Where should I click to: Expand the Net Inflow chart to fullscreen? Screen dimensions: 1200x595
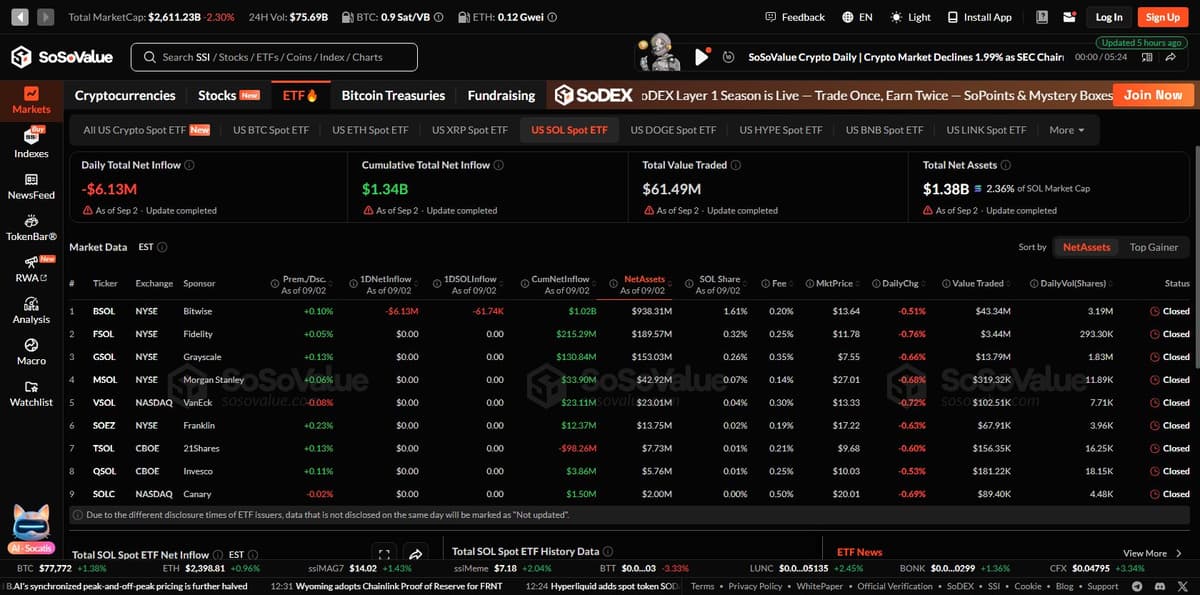[384, 553]
